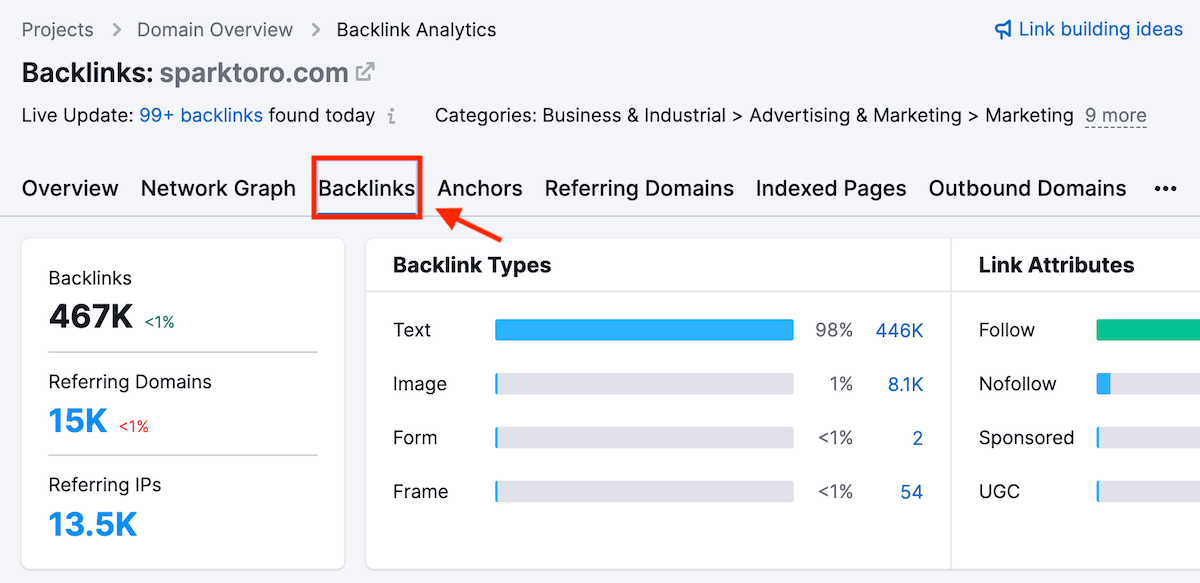Viewport: 1200px width, 583px height.
Task: Expand the '9 more' categories
Action: 1115,116
